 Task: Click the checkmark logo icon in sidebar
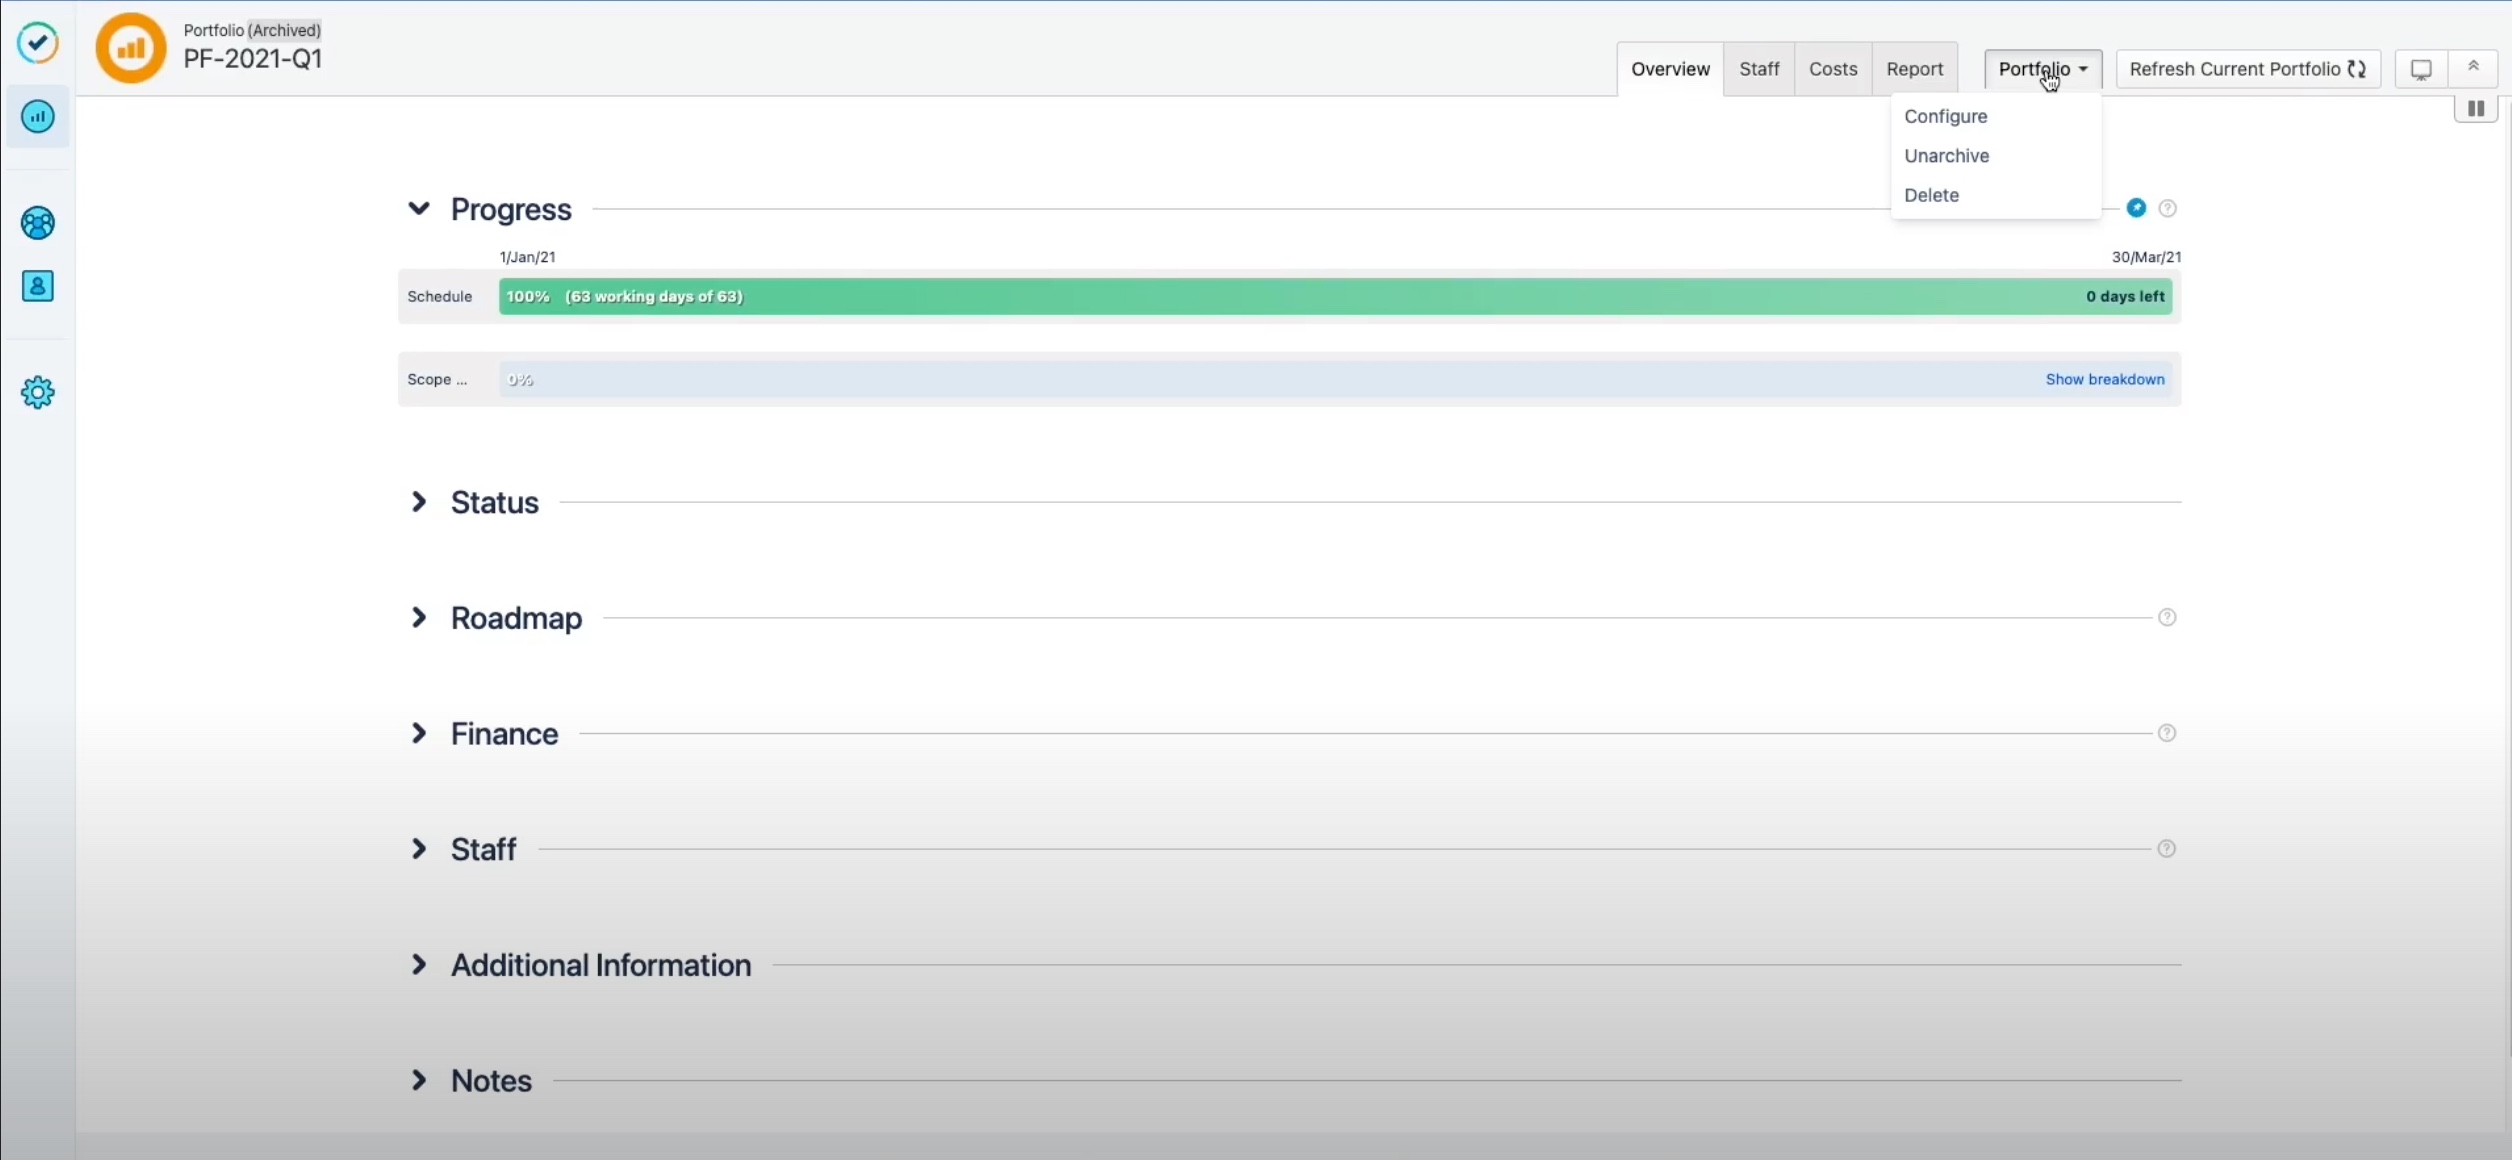pyautogui.click(x=38, y=43)
